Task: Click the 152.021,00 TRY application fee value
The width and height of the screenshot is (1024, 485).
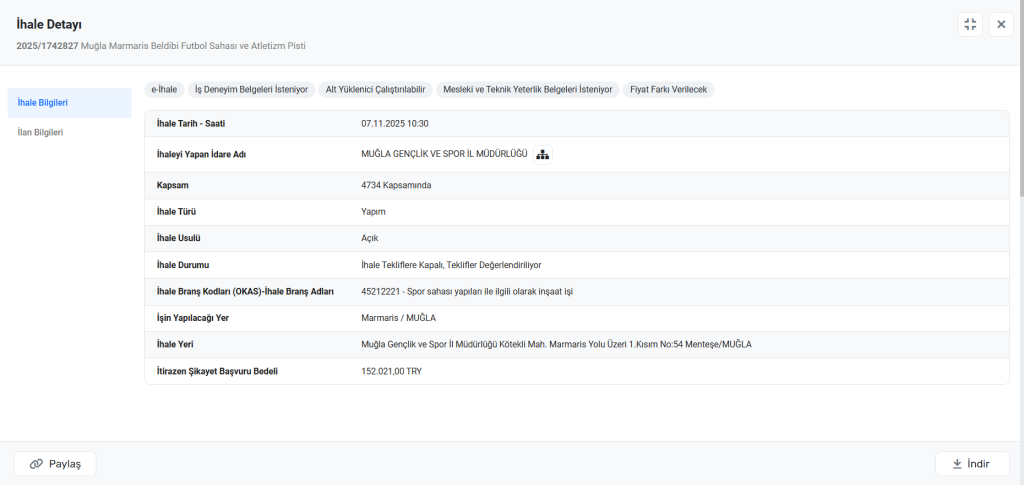Action: [x=391, y=371]
